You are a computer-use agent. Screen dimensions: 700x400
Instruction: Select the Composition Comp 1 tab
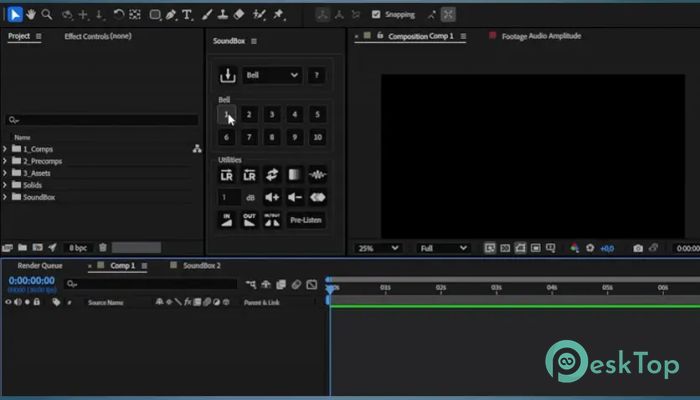(421, 36)
